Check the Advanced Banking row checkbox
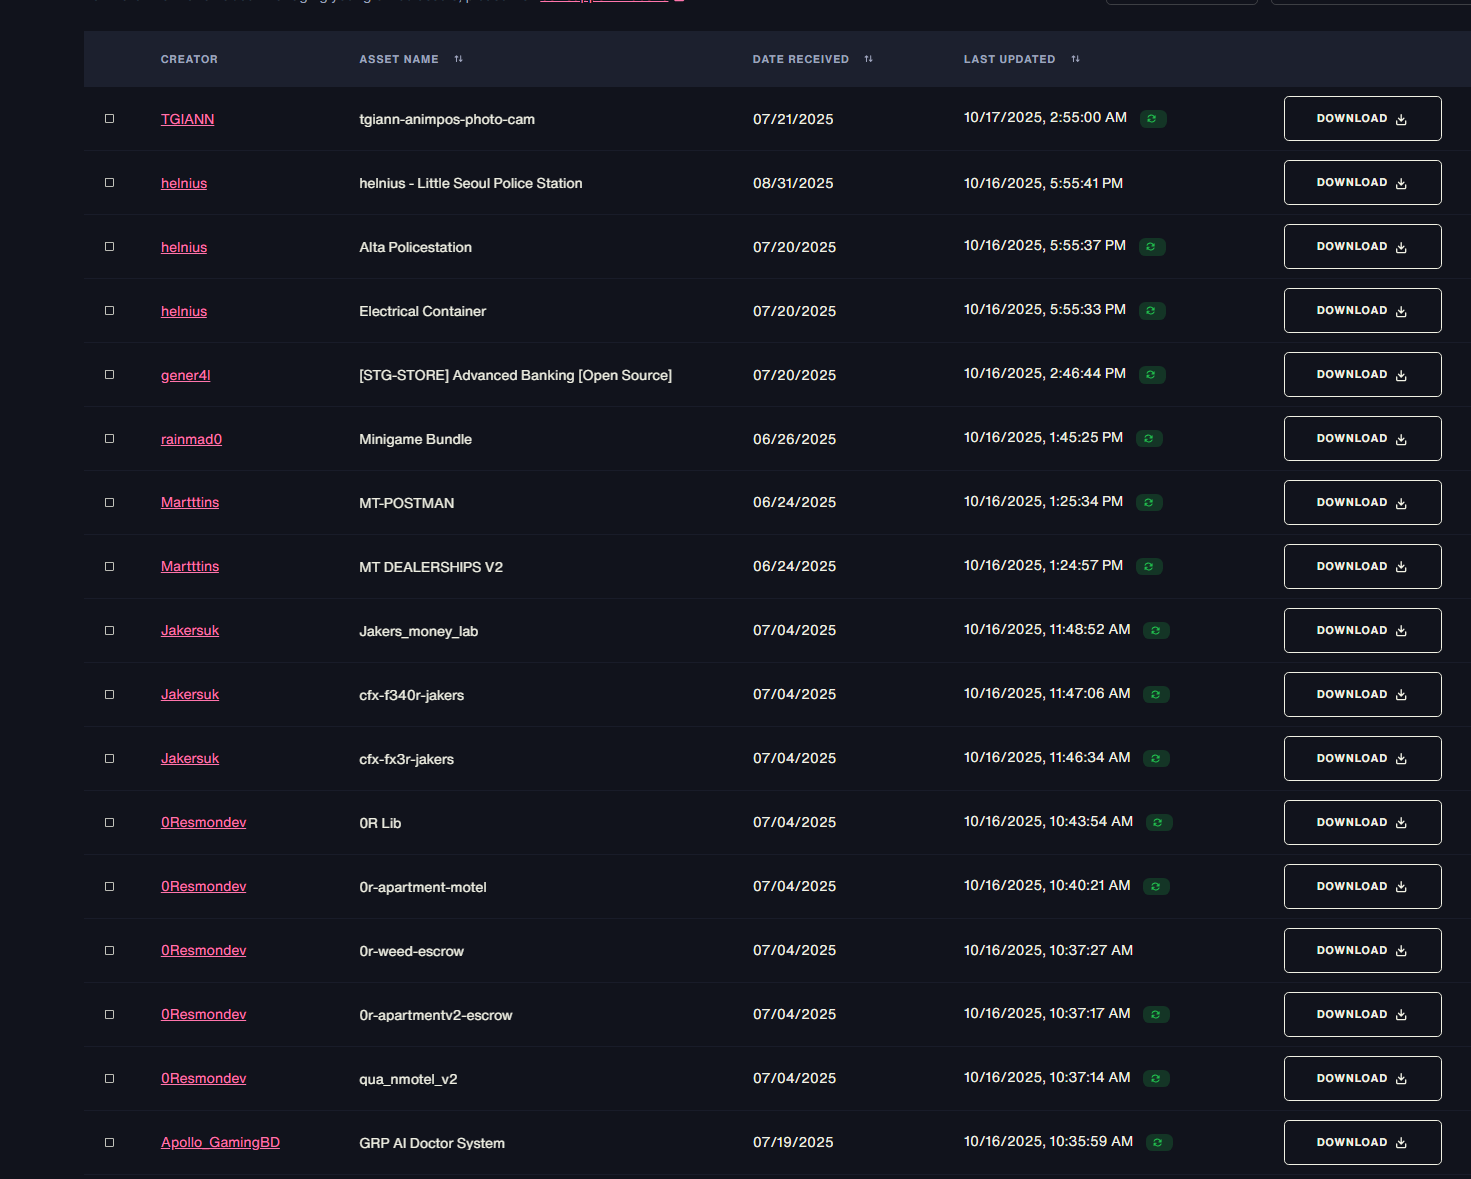 pyautogui.click(x=110, y=375)
